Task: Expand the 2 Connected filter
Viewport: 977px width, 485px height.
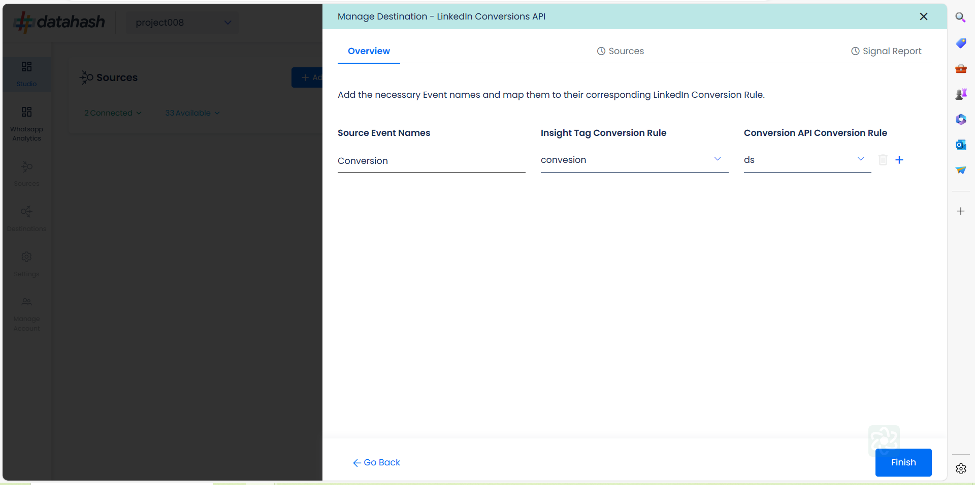Action: point(113,113)
